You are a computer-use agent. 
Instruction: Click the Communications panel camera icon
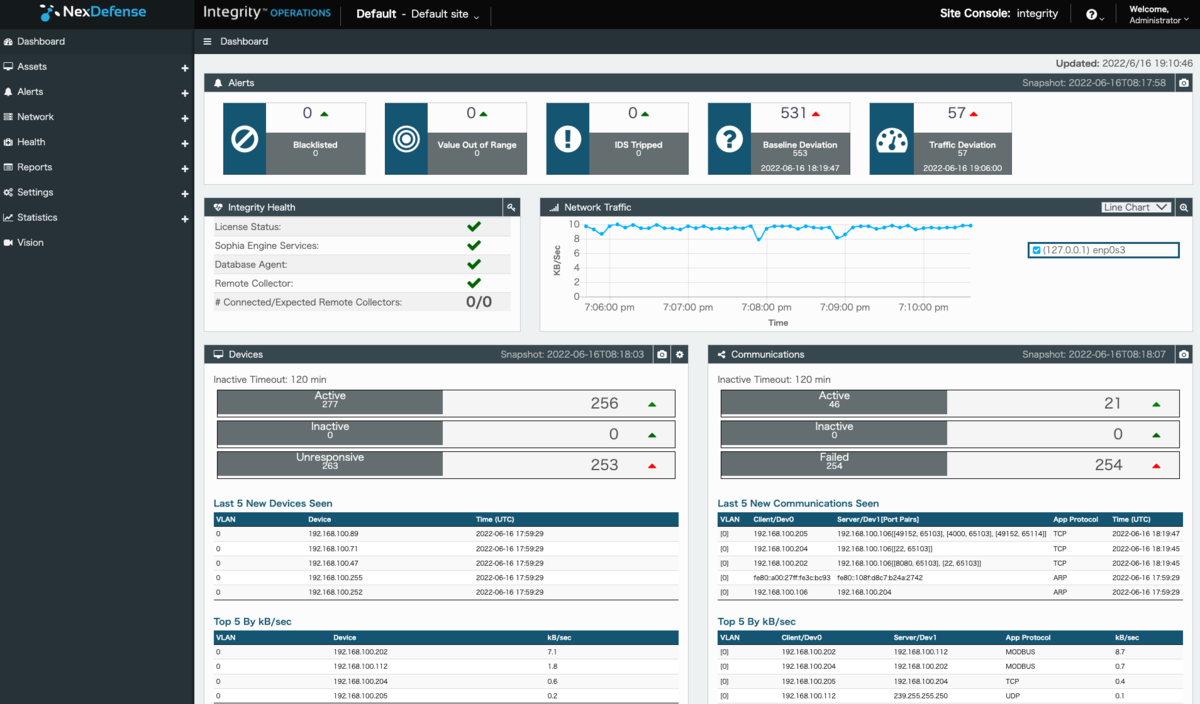1184,355
